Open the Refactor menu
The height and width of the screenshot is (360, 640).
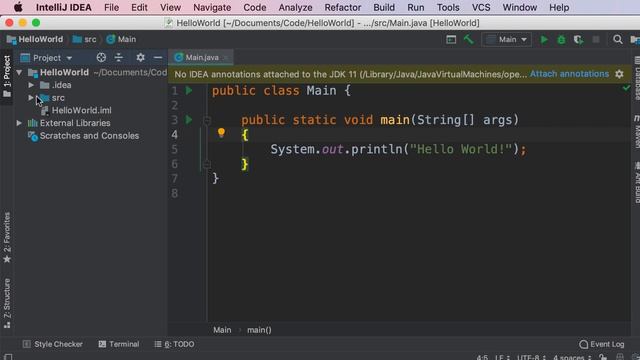coord(342,7)
